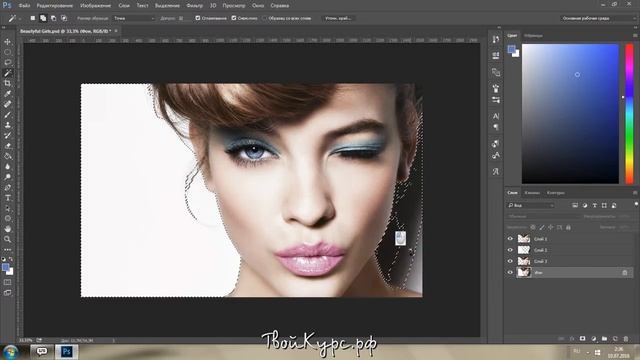Click inside the blue color picker field
The height and width of the screenshot is (360, 640).
570,114
